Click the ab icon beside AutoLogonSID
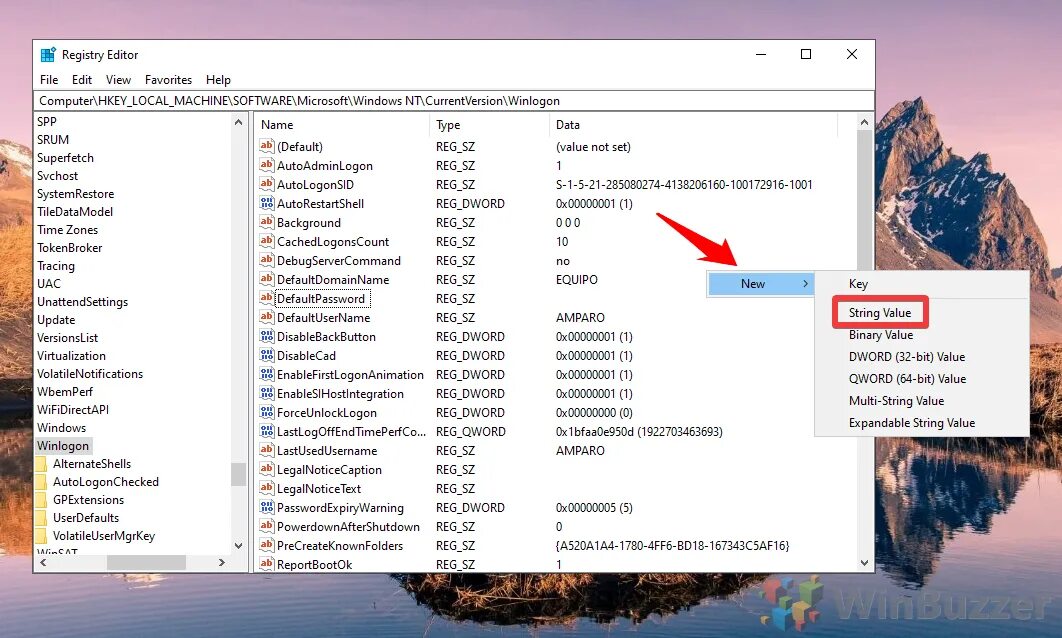1062x638 pixels. [267, 184]
